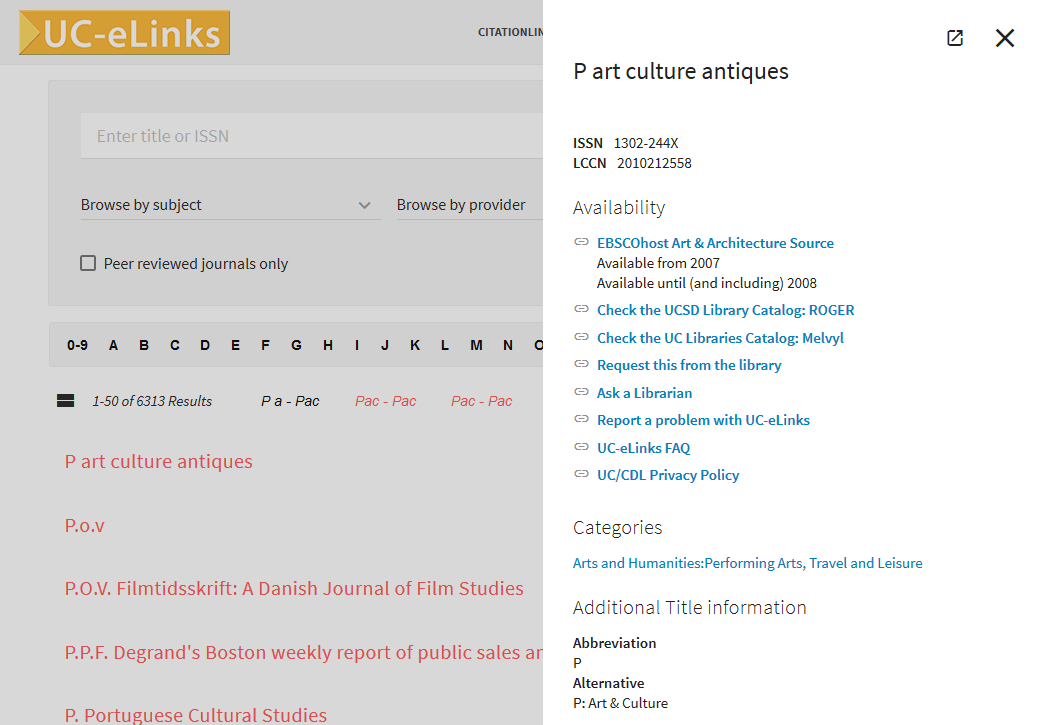Click link icon beside Ask a Librarian
Screen dimensions: 1040x725
[x=582, y=392]
